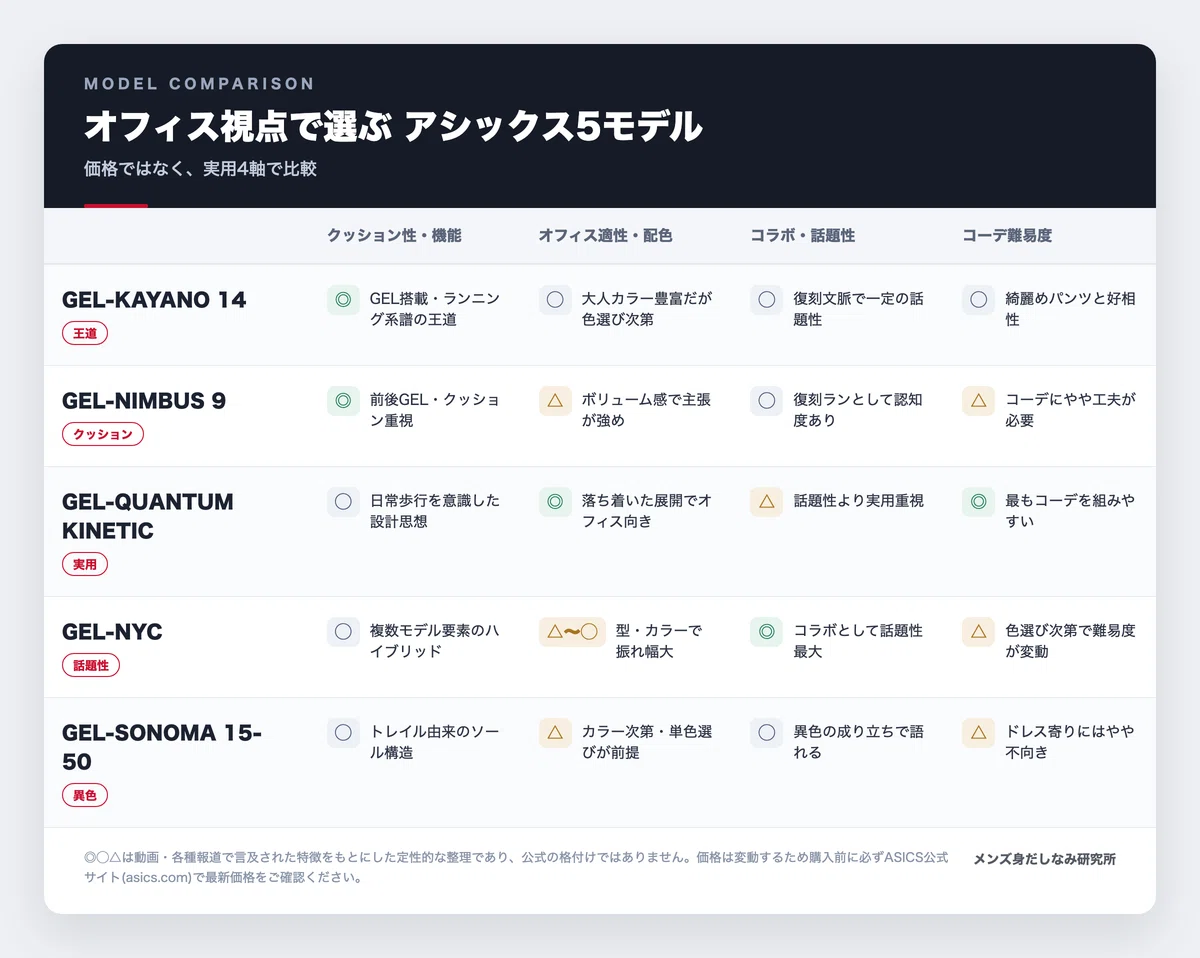Image resolution: width=1200 pixels, height=958 pixels.
Task: Click the circle icon beside 日常歩行を意識した設計思想
Action: (343, 501)
